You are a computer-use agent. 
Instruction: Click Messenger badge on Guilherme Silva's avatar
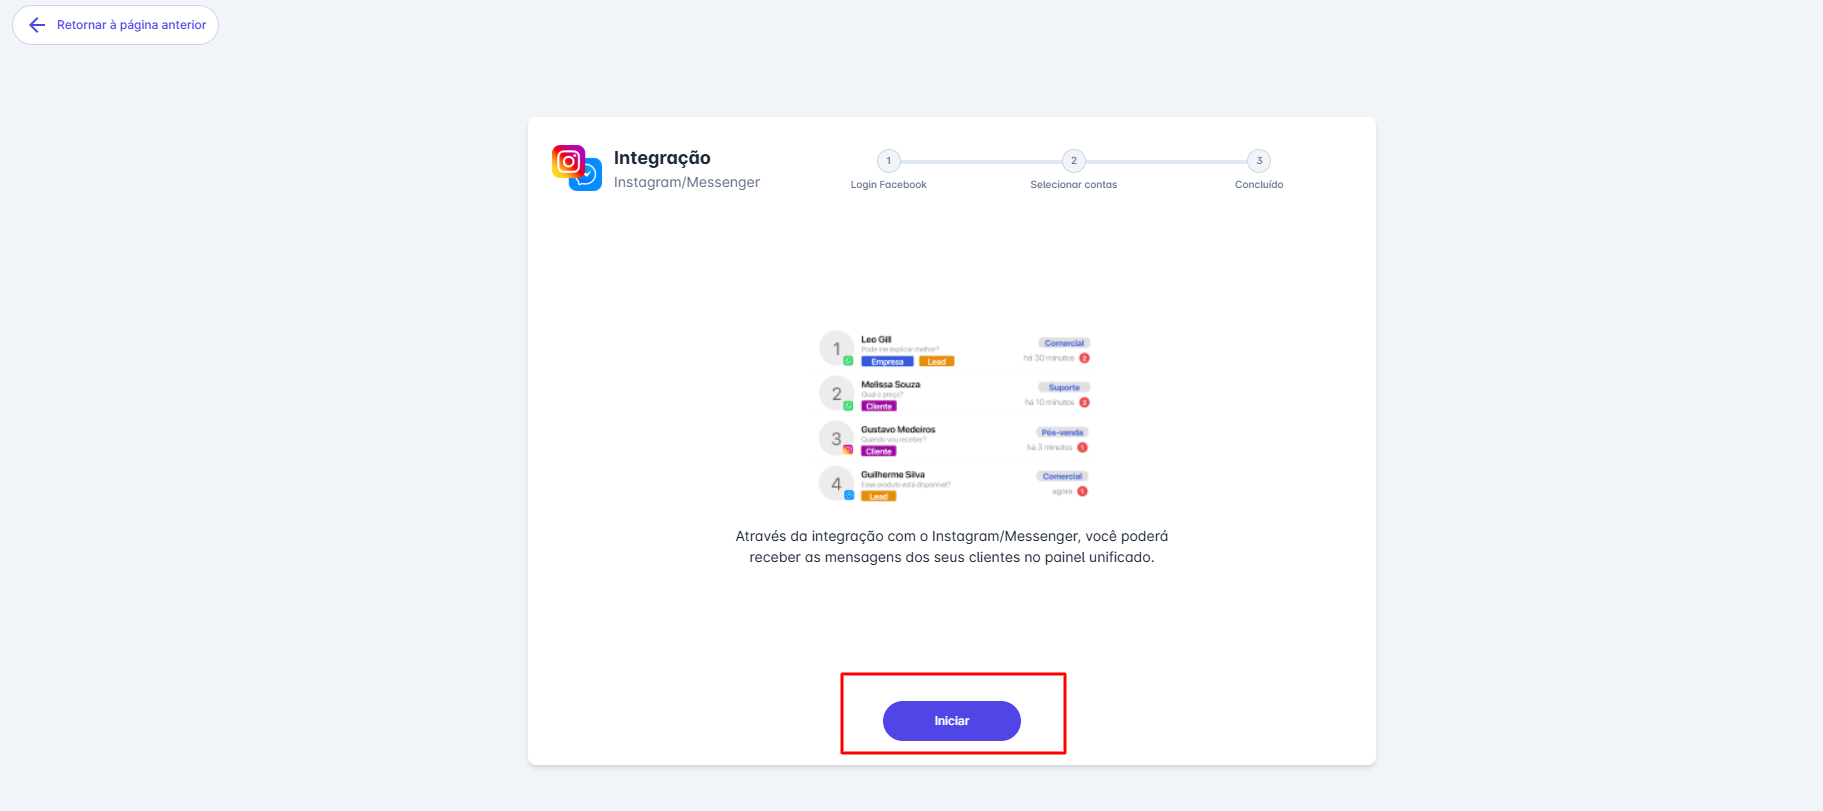[x=848, y=495]
